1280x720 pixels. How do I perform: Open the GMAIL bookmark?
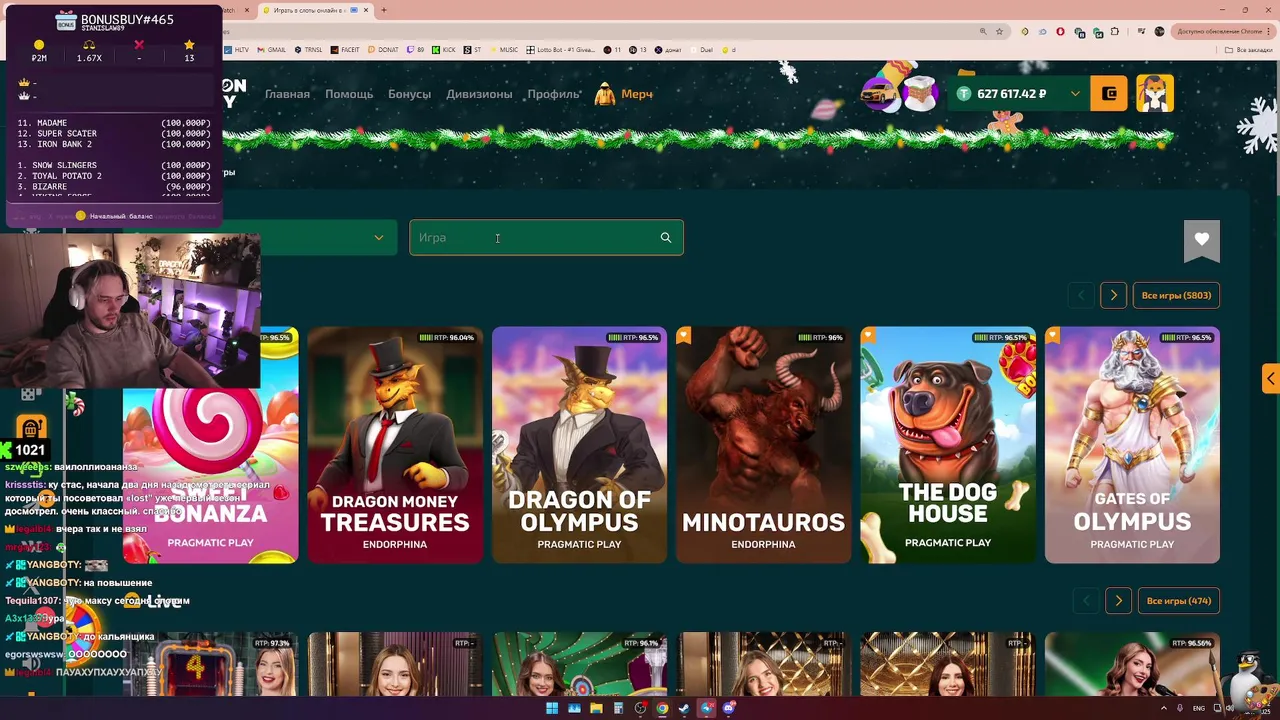coord(273,49)
